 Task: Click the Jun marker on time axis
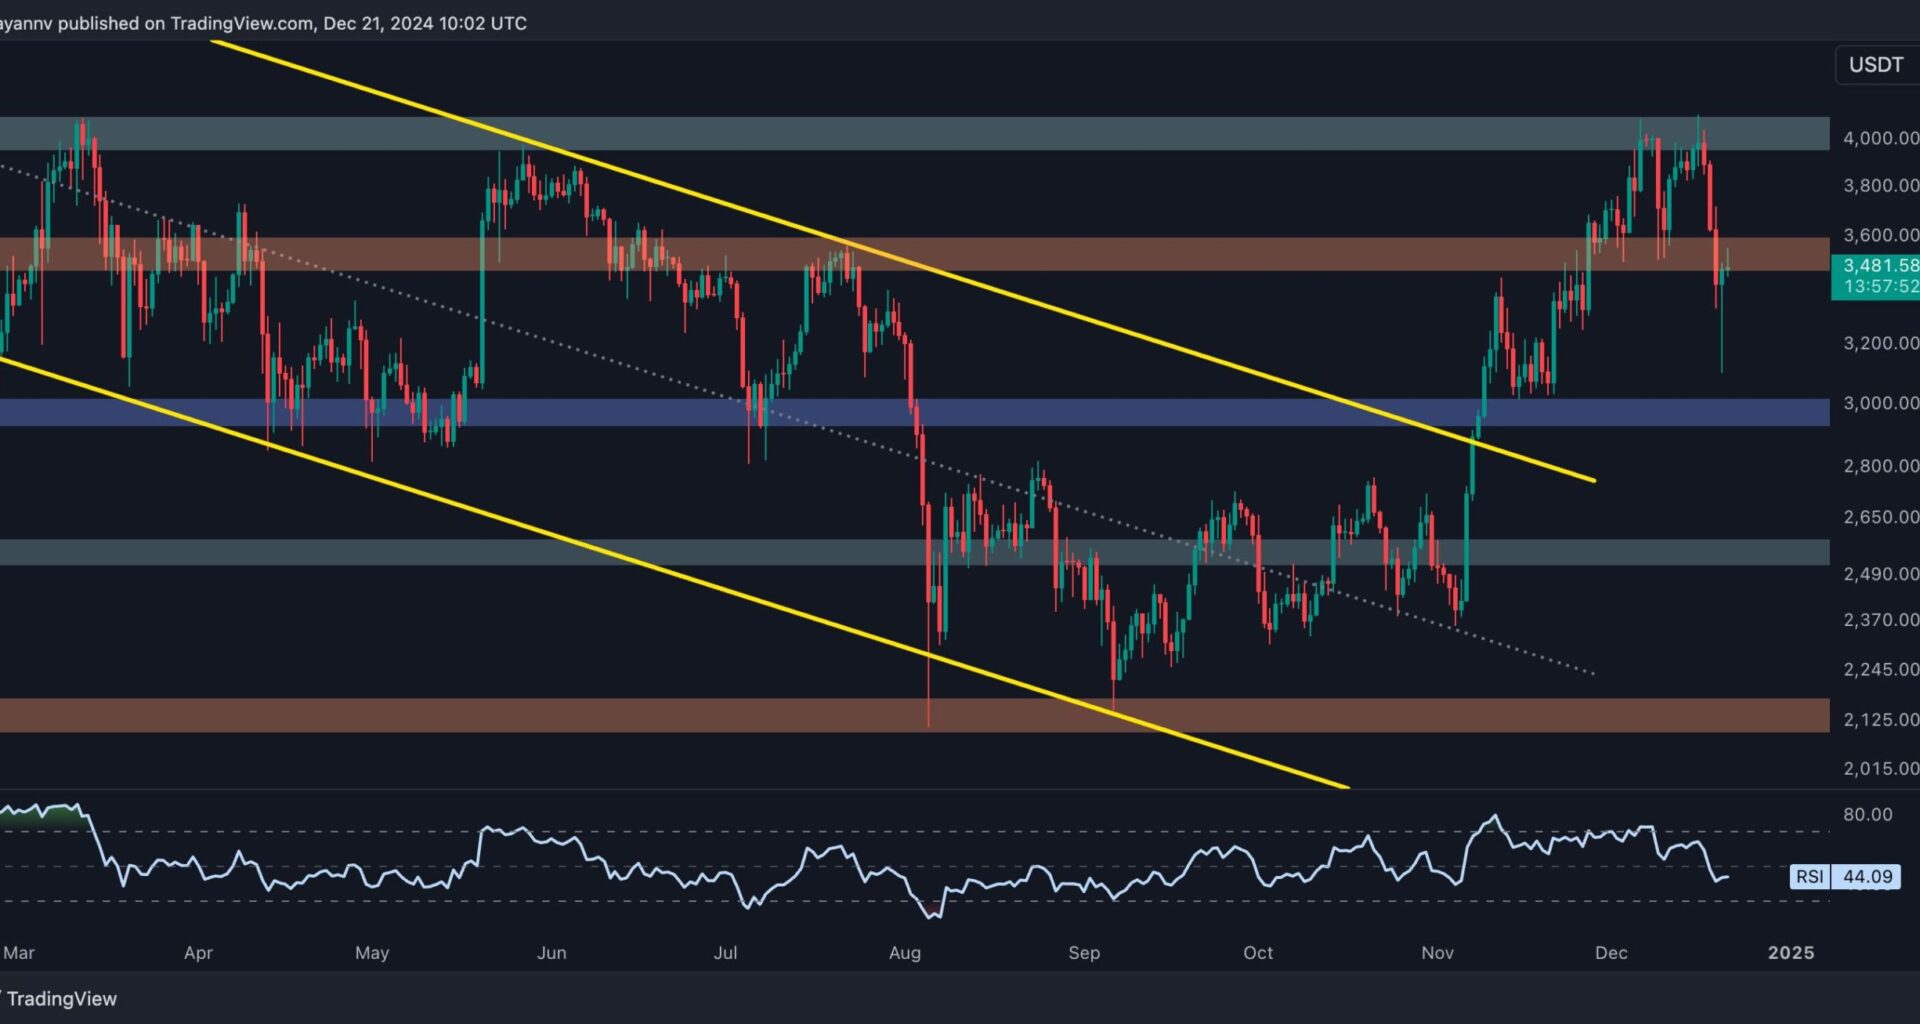(551, 953)
